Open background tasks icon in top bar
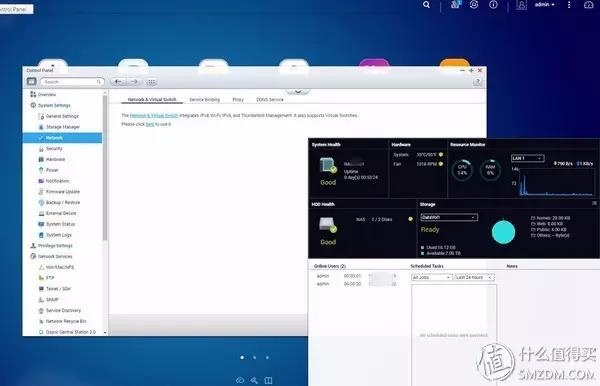The height and width of the screenshot is (386, 600). point(455,5)
